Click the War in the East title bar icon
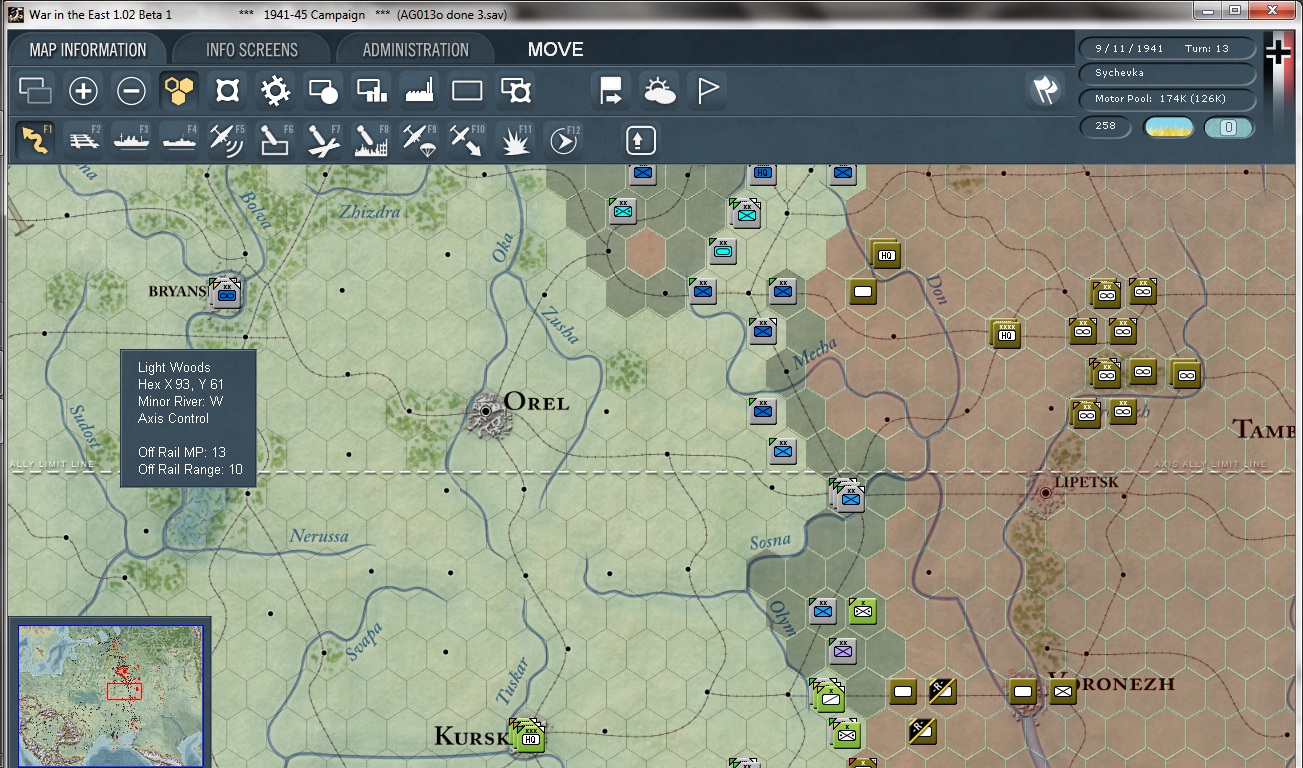Image resolution: width=1303 pixels, height=768 pixels. tap(15, 14)
